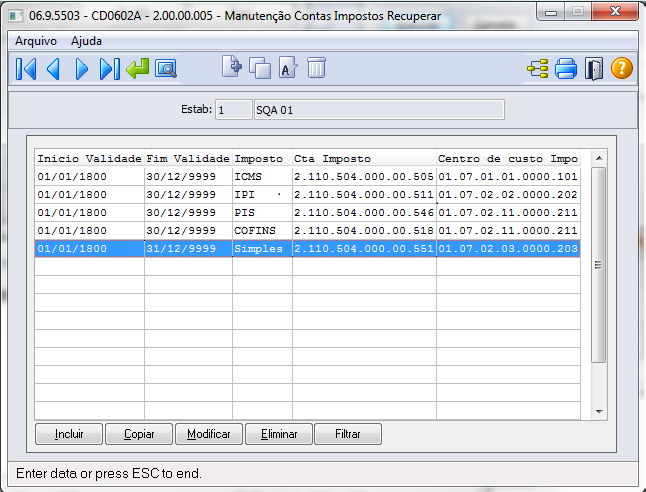This screenshot has height=492, width=646.
Task: Select the PIS row
Action: 307,213
